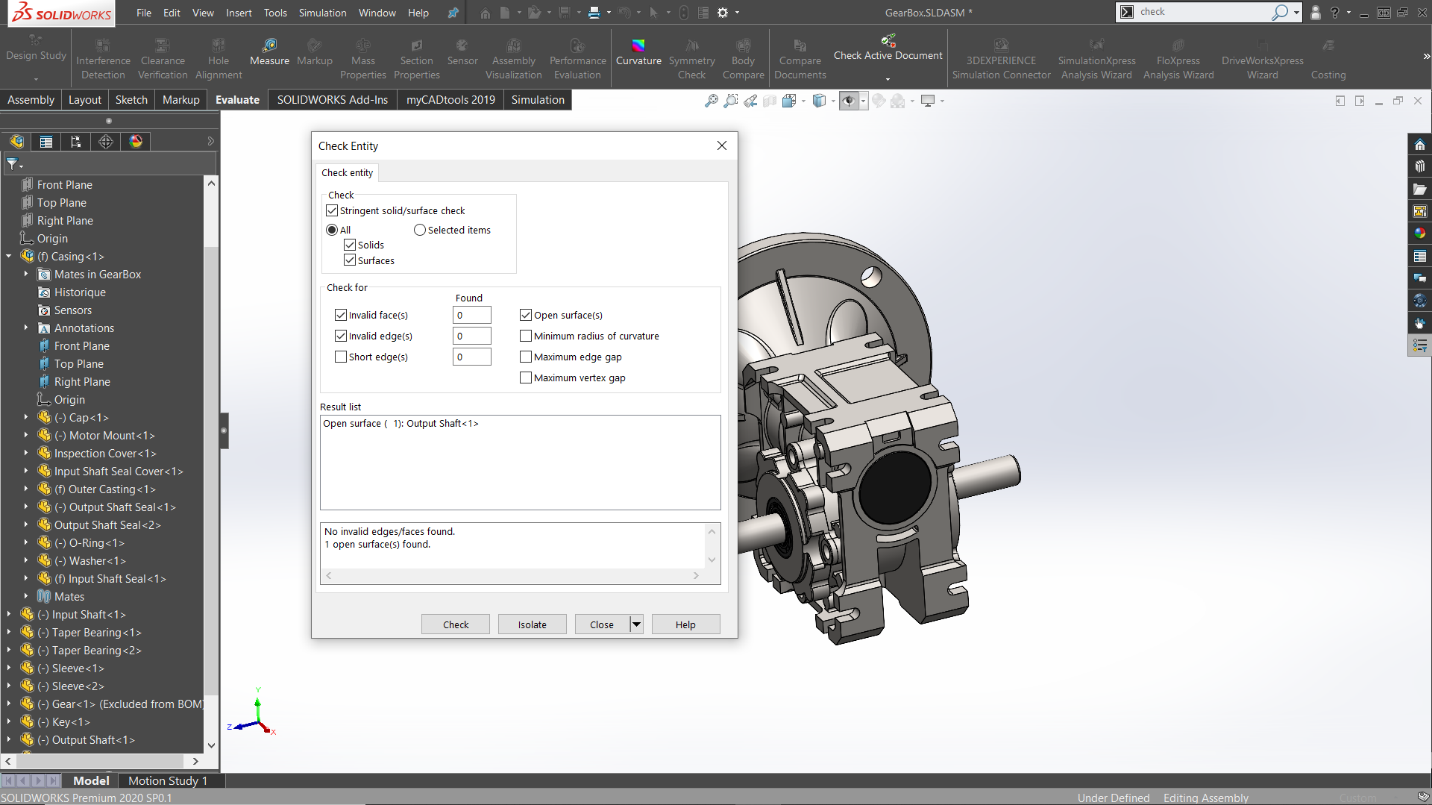Click scroll-down arrow of feature tree
1432x805 pixels.
[210, 746]
